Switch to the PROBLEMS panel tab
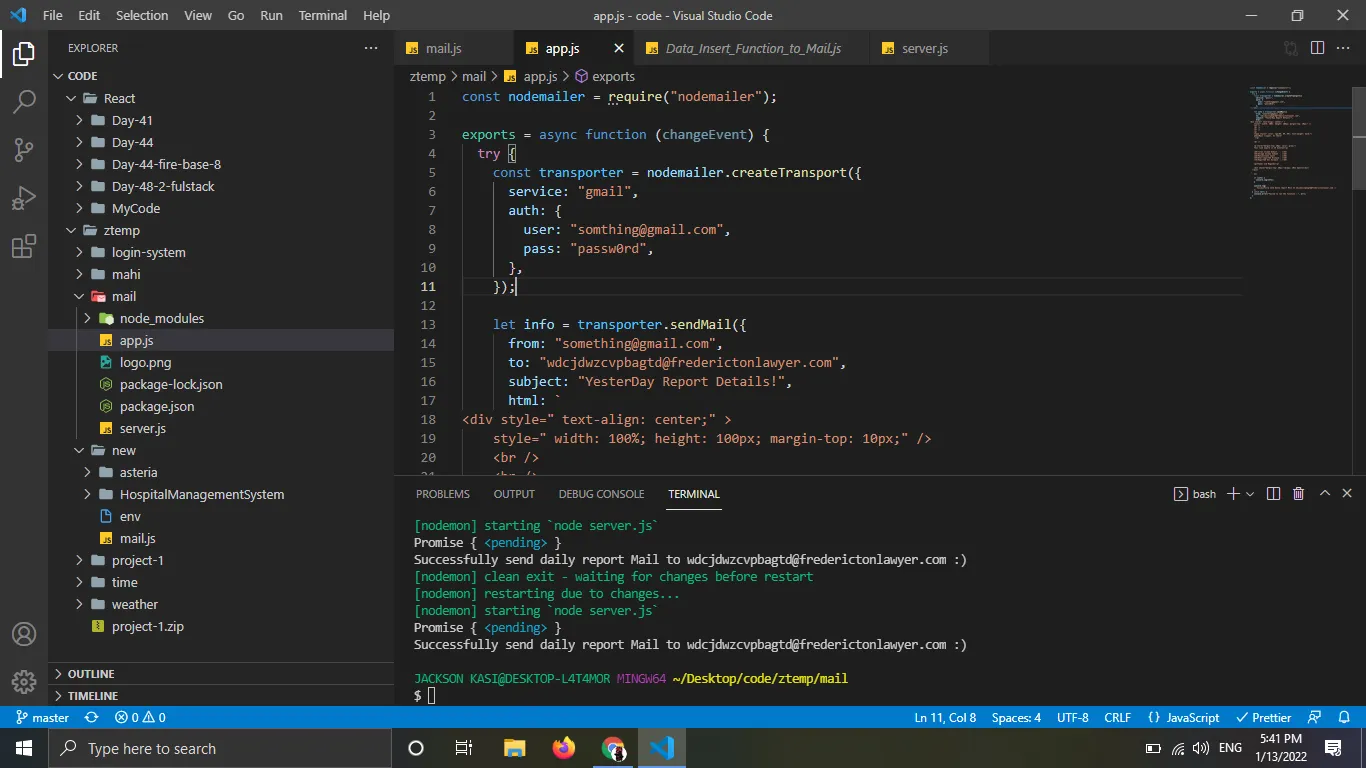 tap(442, 494)
